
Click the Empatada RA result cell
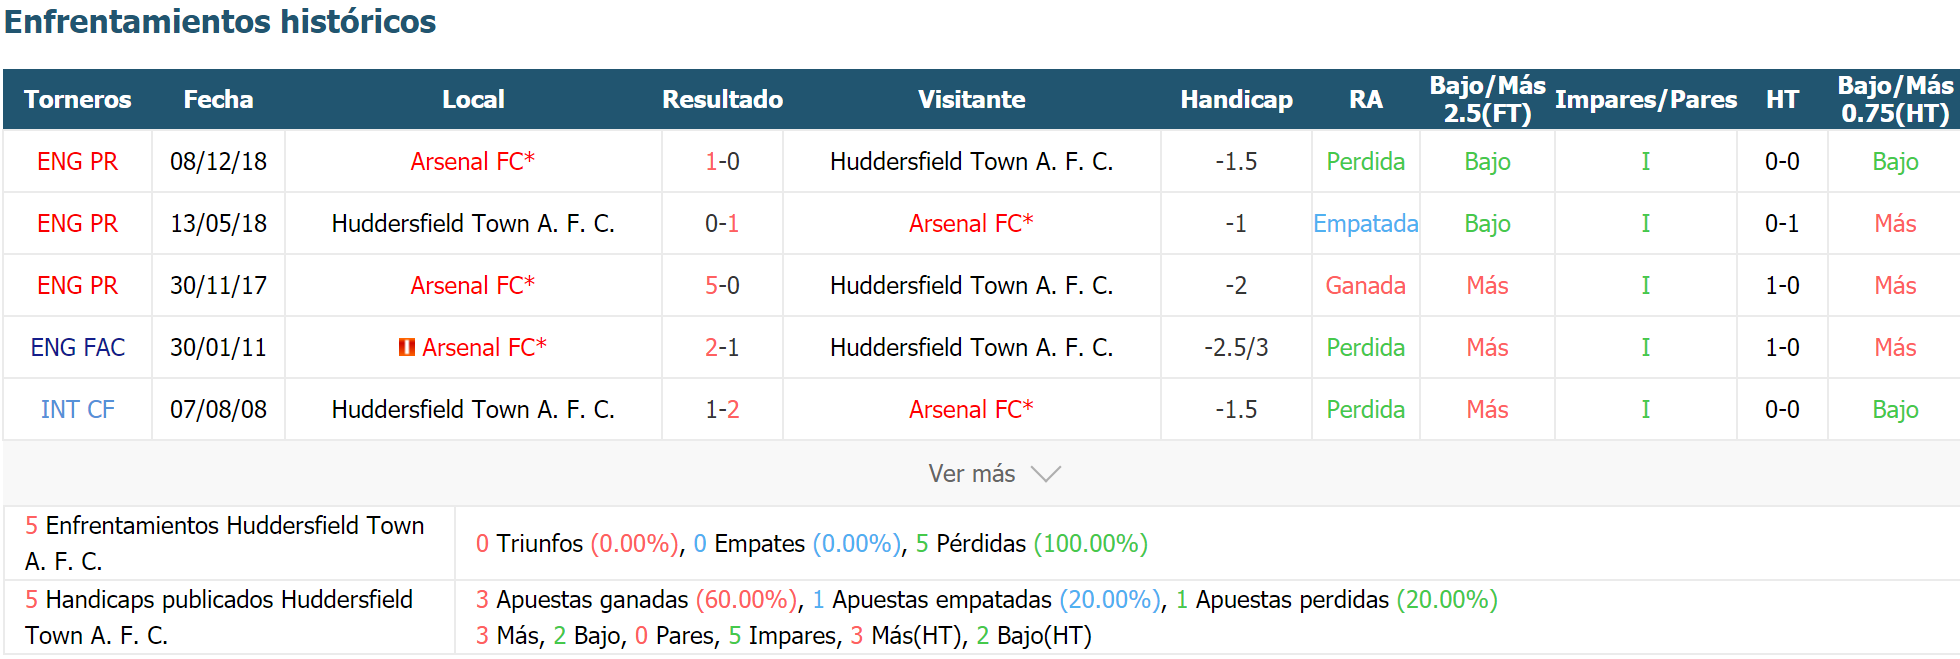(1365, 223)
